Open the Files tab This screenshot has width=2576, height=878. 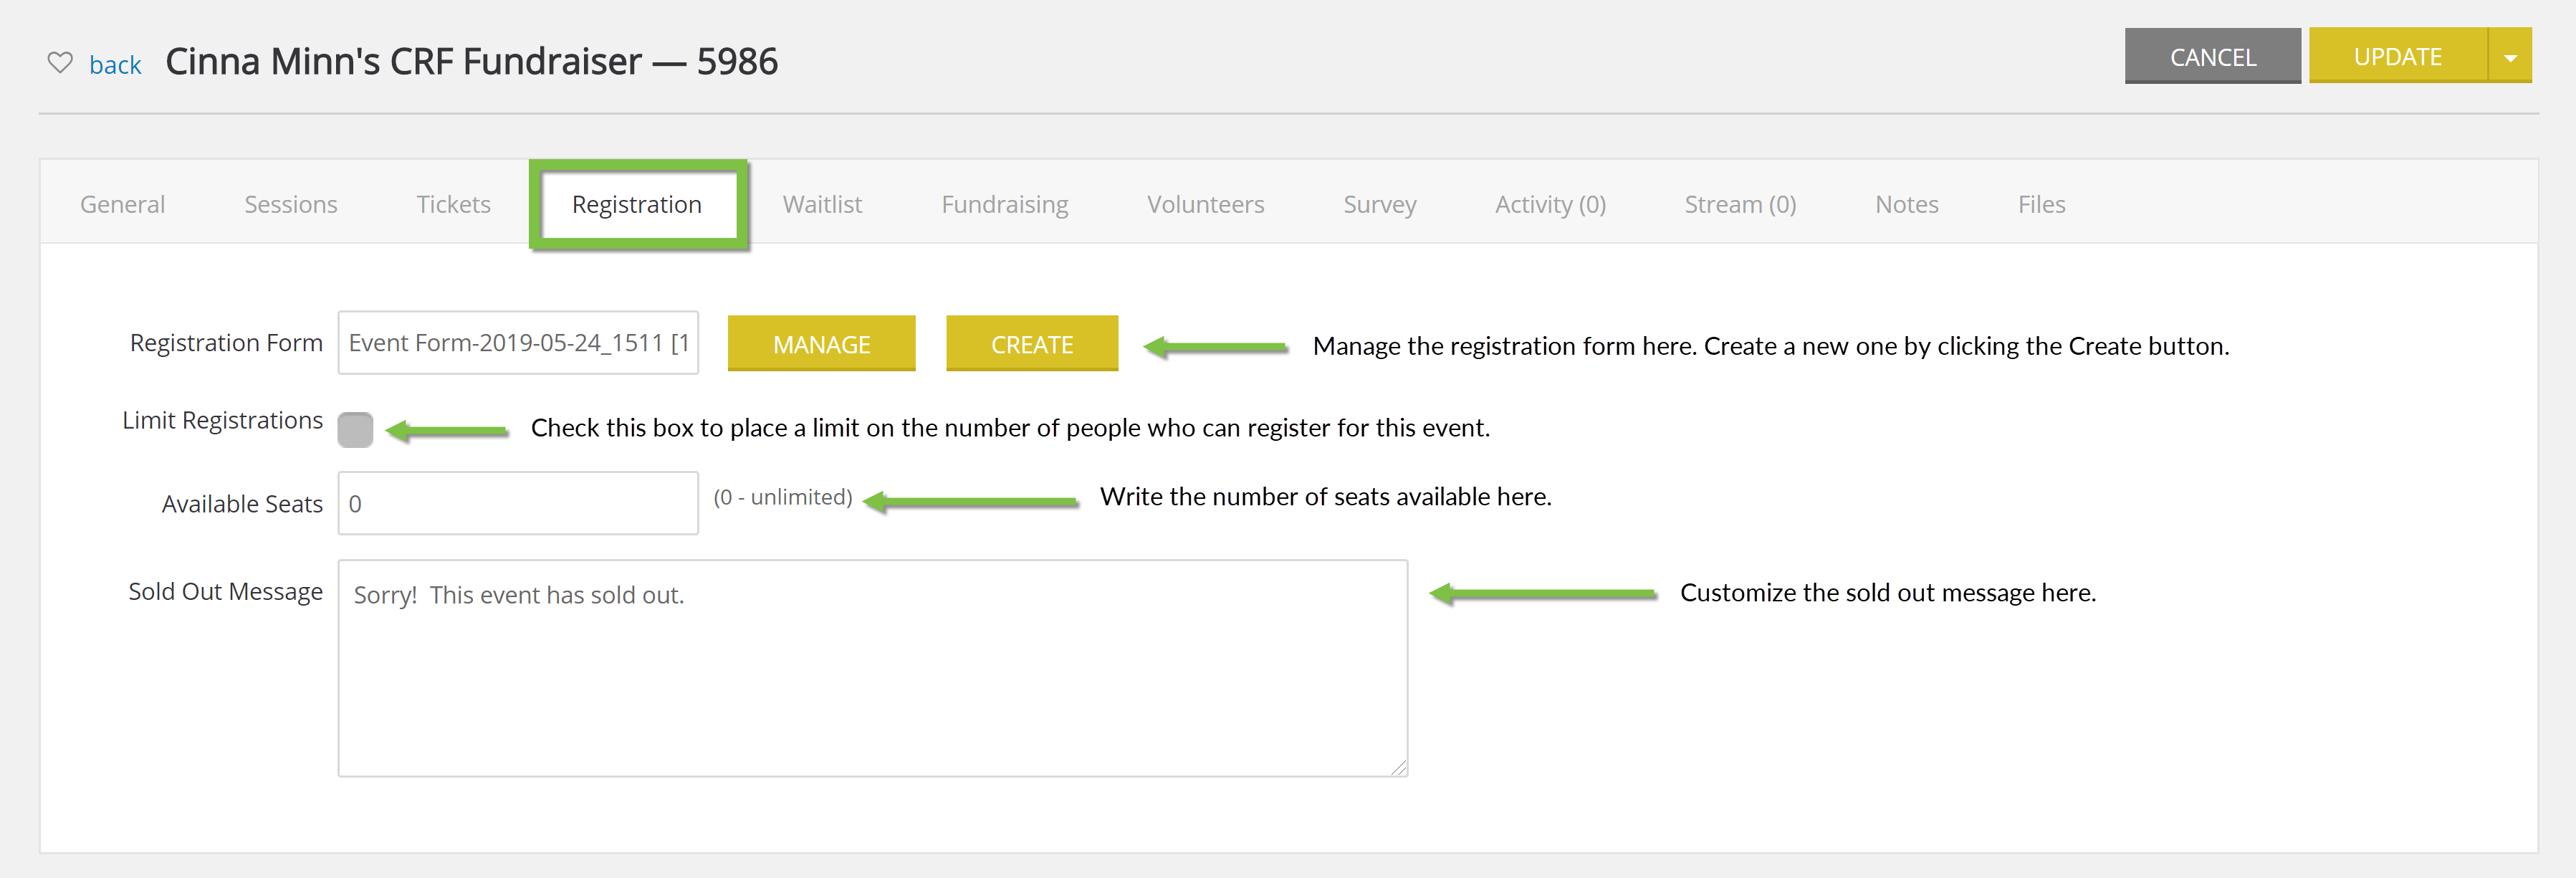2041,204
